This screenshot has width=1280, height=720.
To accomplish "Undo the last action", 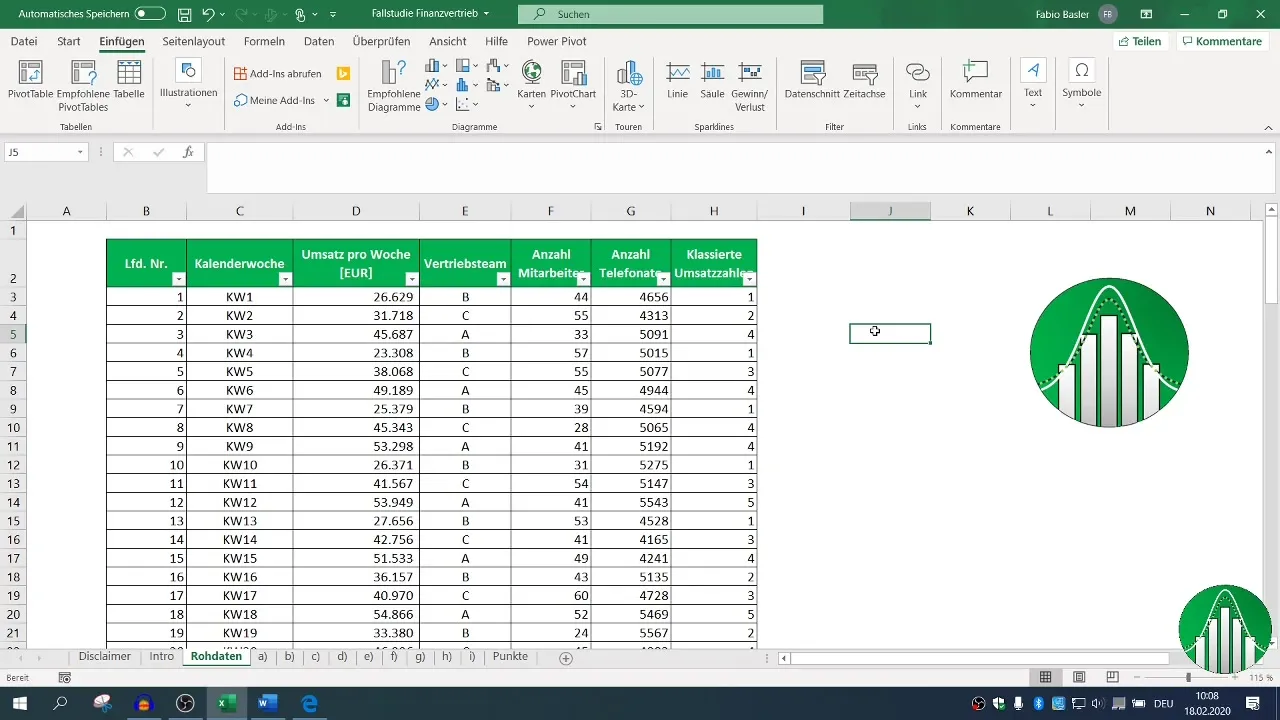I will pos(208,15).
